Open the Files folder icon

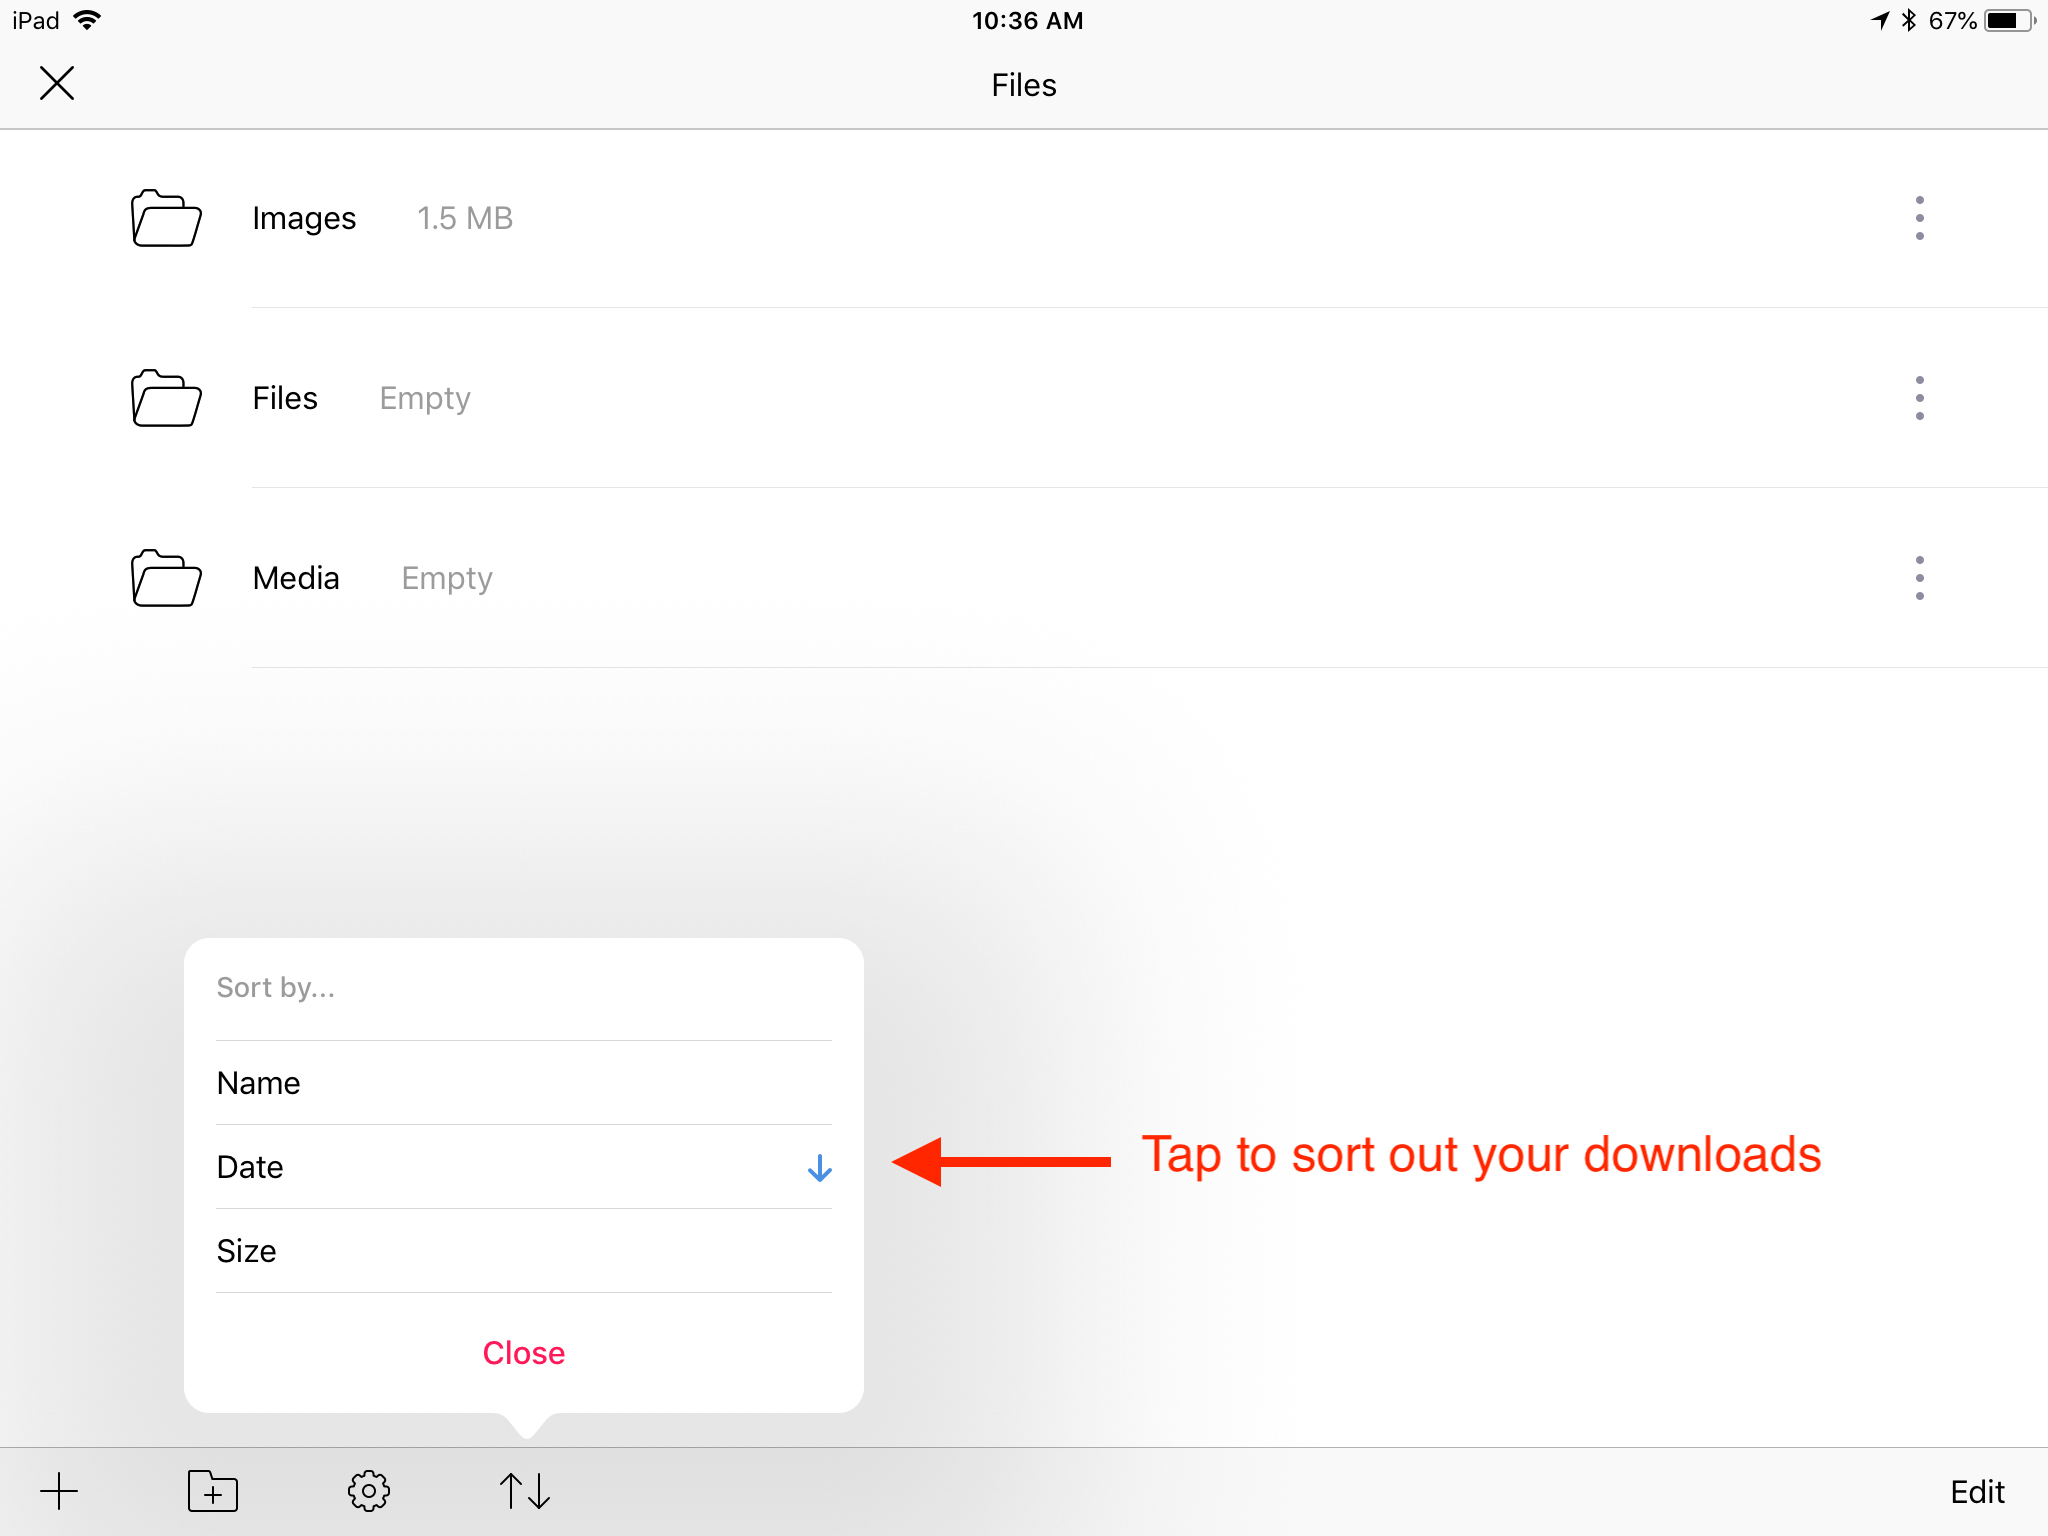166,398
